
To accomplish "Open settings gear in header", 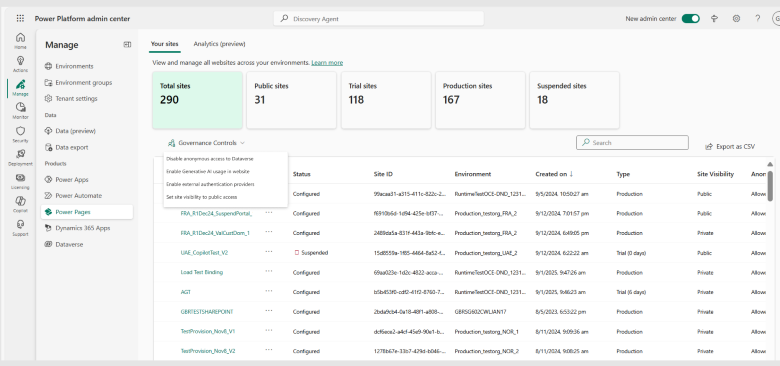I will 736,18.
